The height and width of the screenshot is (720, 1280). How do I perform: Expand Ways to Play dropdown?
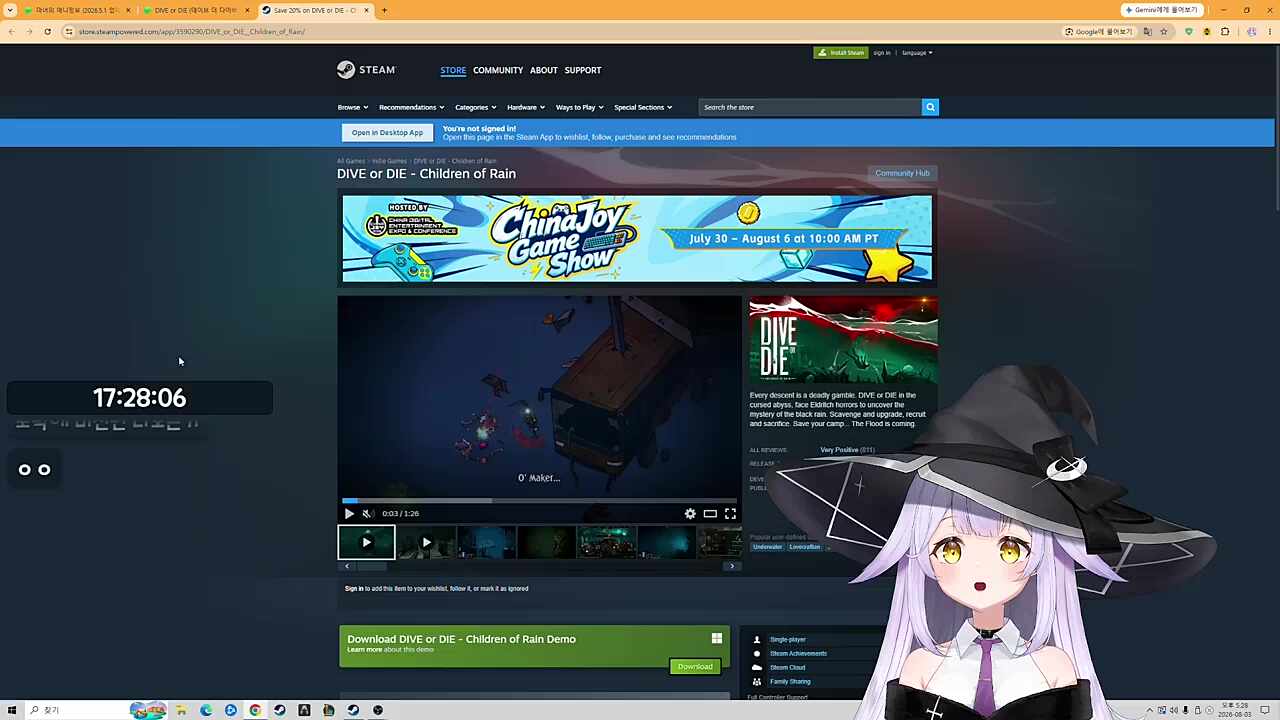point(579,107)
